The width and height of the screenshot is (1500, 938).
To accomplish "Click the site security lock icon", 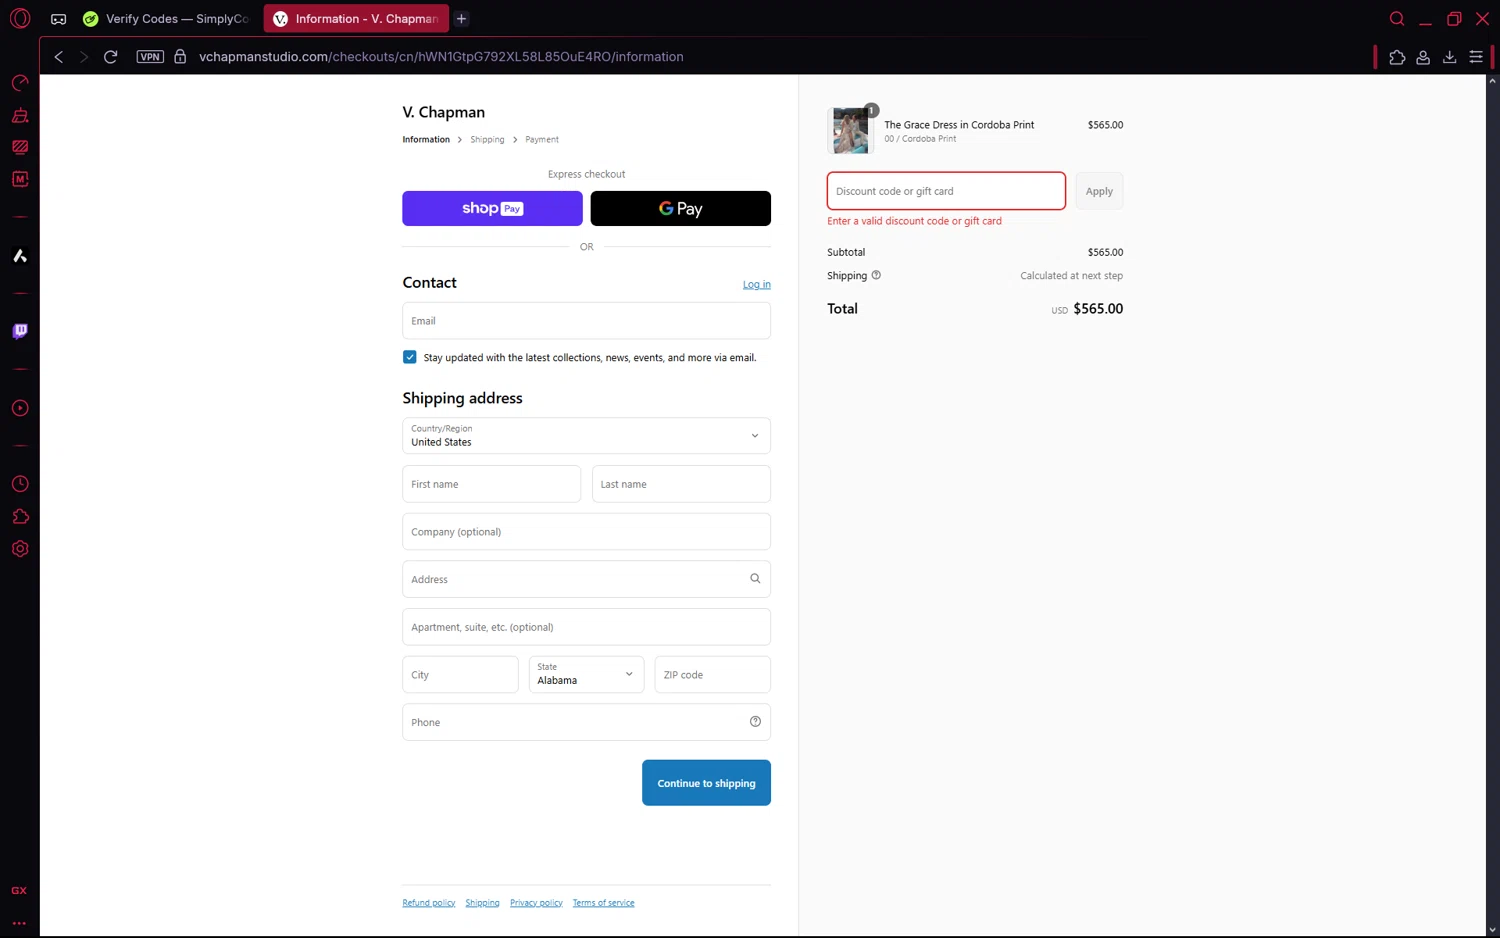I will (x=180, y=57).
